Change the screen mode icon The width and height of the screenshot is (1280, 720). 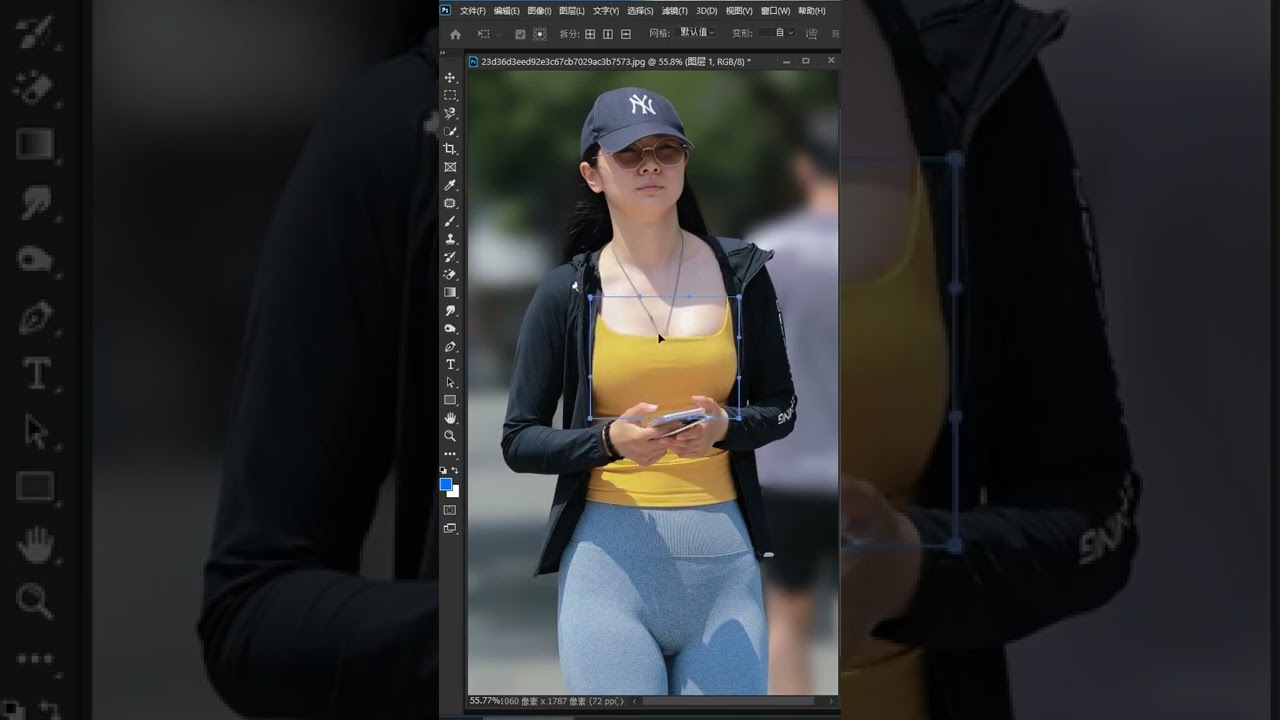point(450,528)
